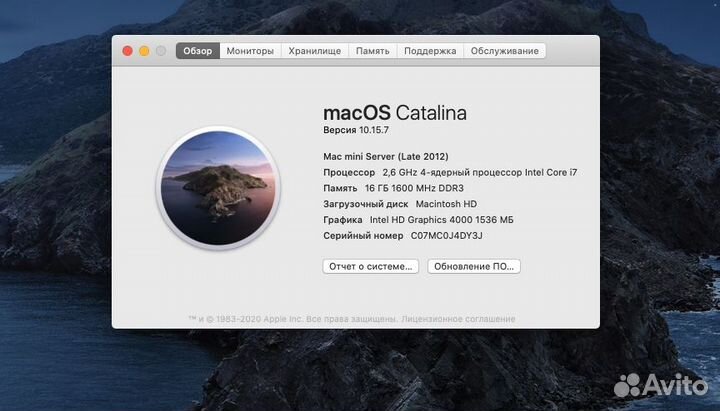Click the Apple Inc. copyright notice text
Viewport: 720px width, 411px height.
293,319
